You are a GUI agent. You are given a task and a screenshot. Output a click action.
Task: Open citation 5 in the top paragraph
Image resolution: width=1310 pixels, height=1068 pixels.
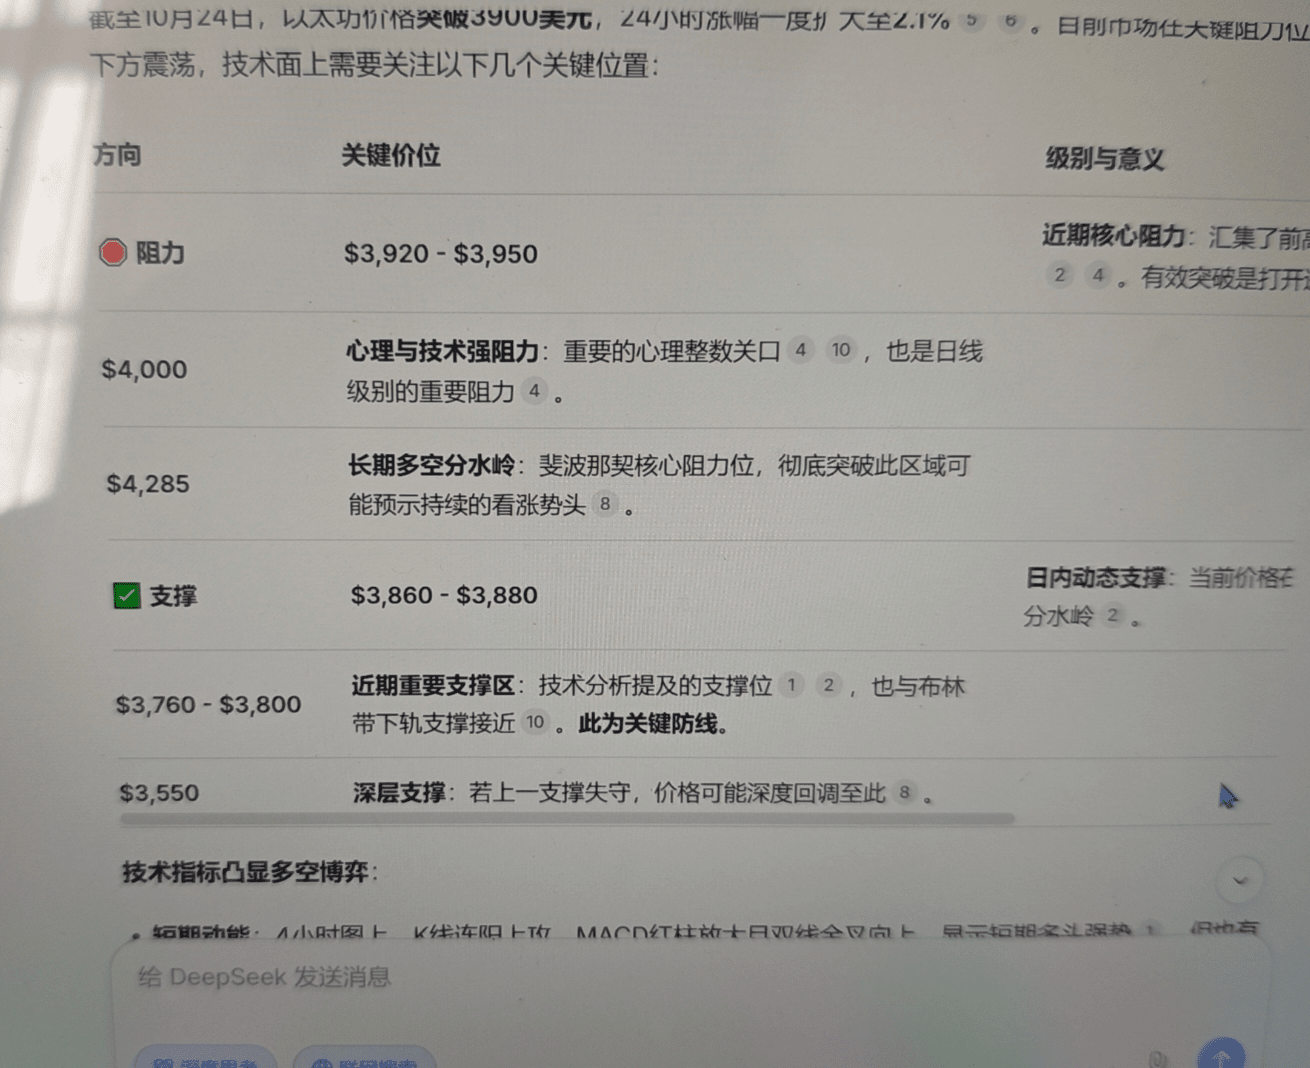coord(971,19)
